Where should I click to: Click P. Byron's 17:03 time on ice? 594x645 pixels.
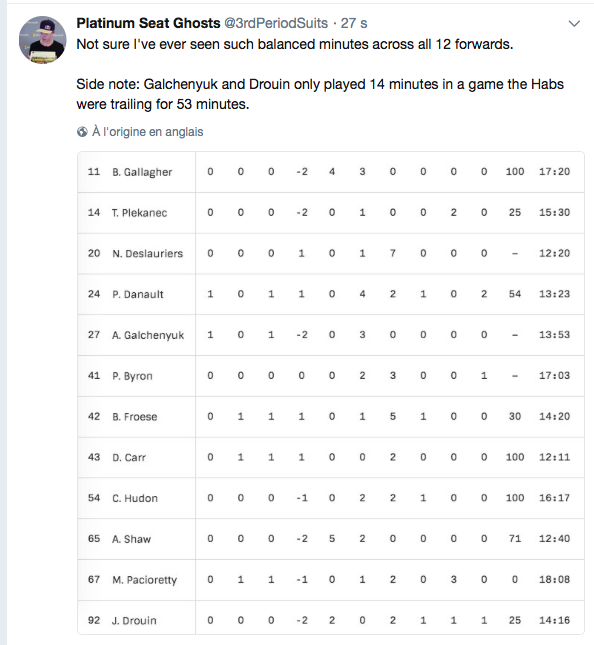click(554, 376)
